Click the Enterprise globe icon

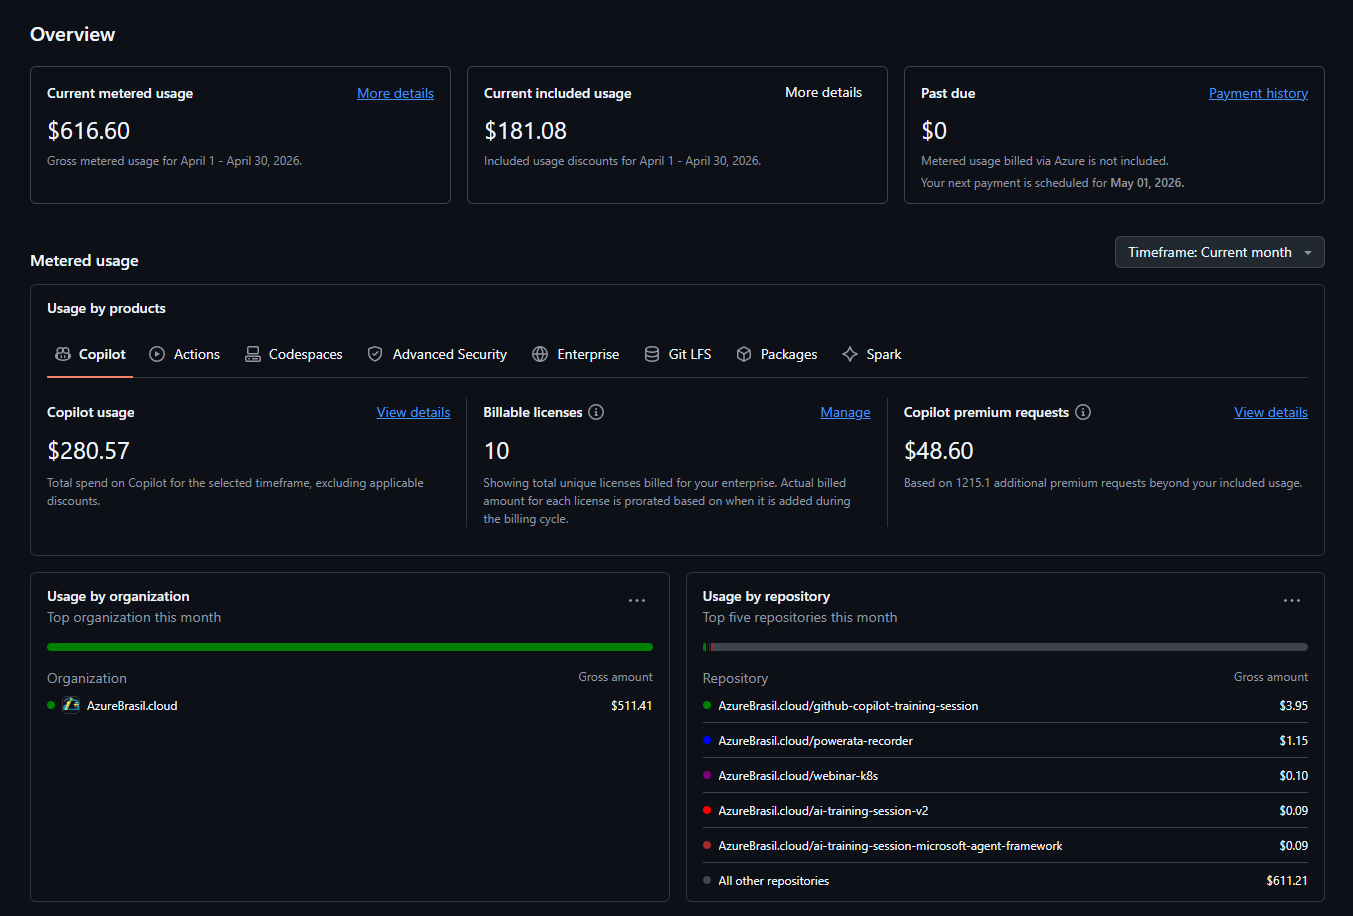[x=540, y=354]
